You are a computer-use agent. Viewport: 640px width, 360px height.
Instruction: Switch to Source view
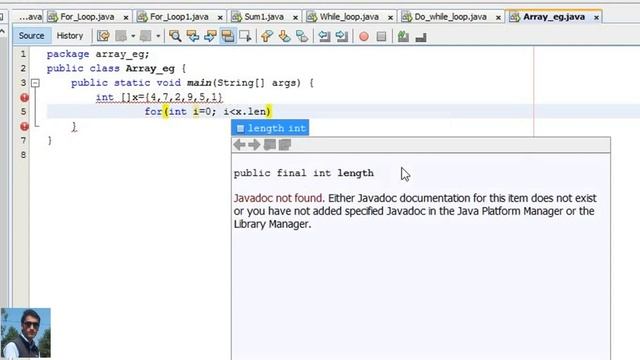[31, 36]
